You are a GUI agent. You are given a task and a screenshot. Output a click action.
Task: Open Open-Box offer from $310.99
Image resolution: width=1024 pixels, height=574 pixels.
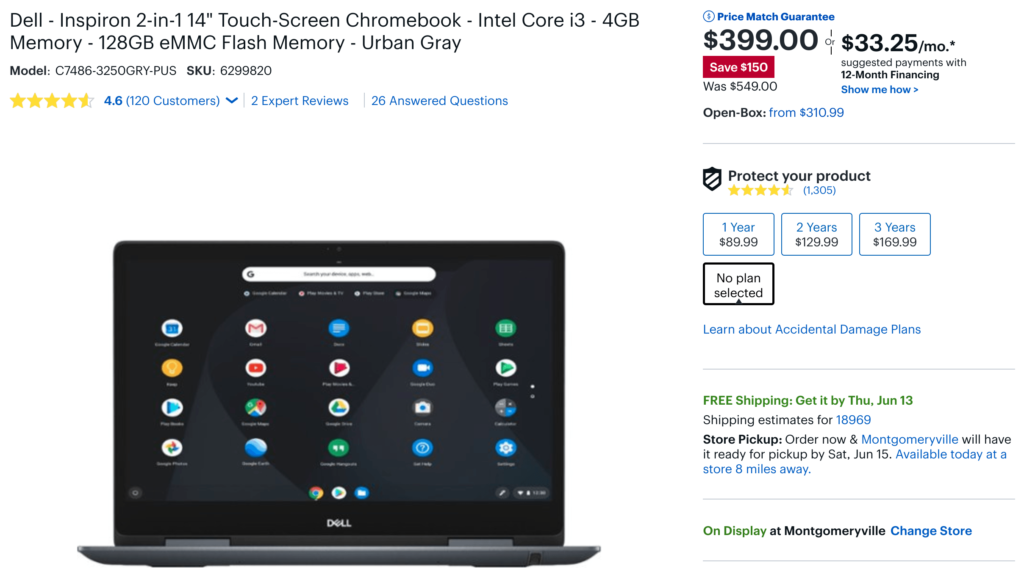(x=807, y=112)
